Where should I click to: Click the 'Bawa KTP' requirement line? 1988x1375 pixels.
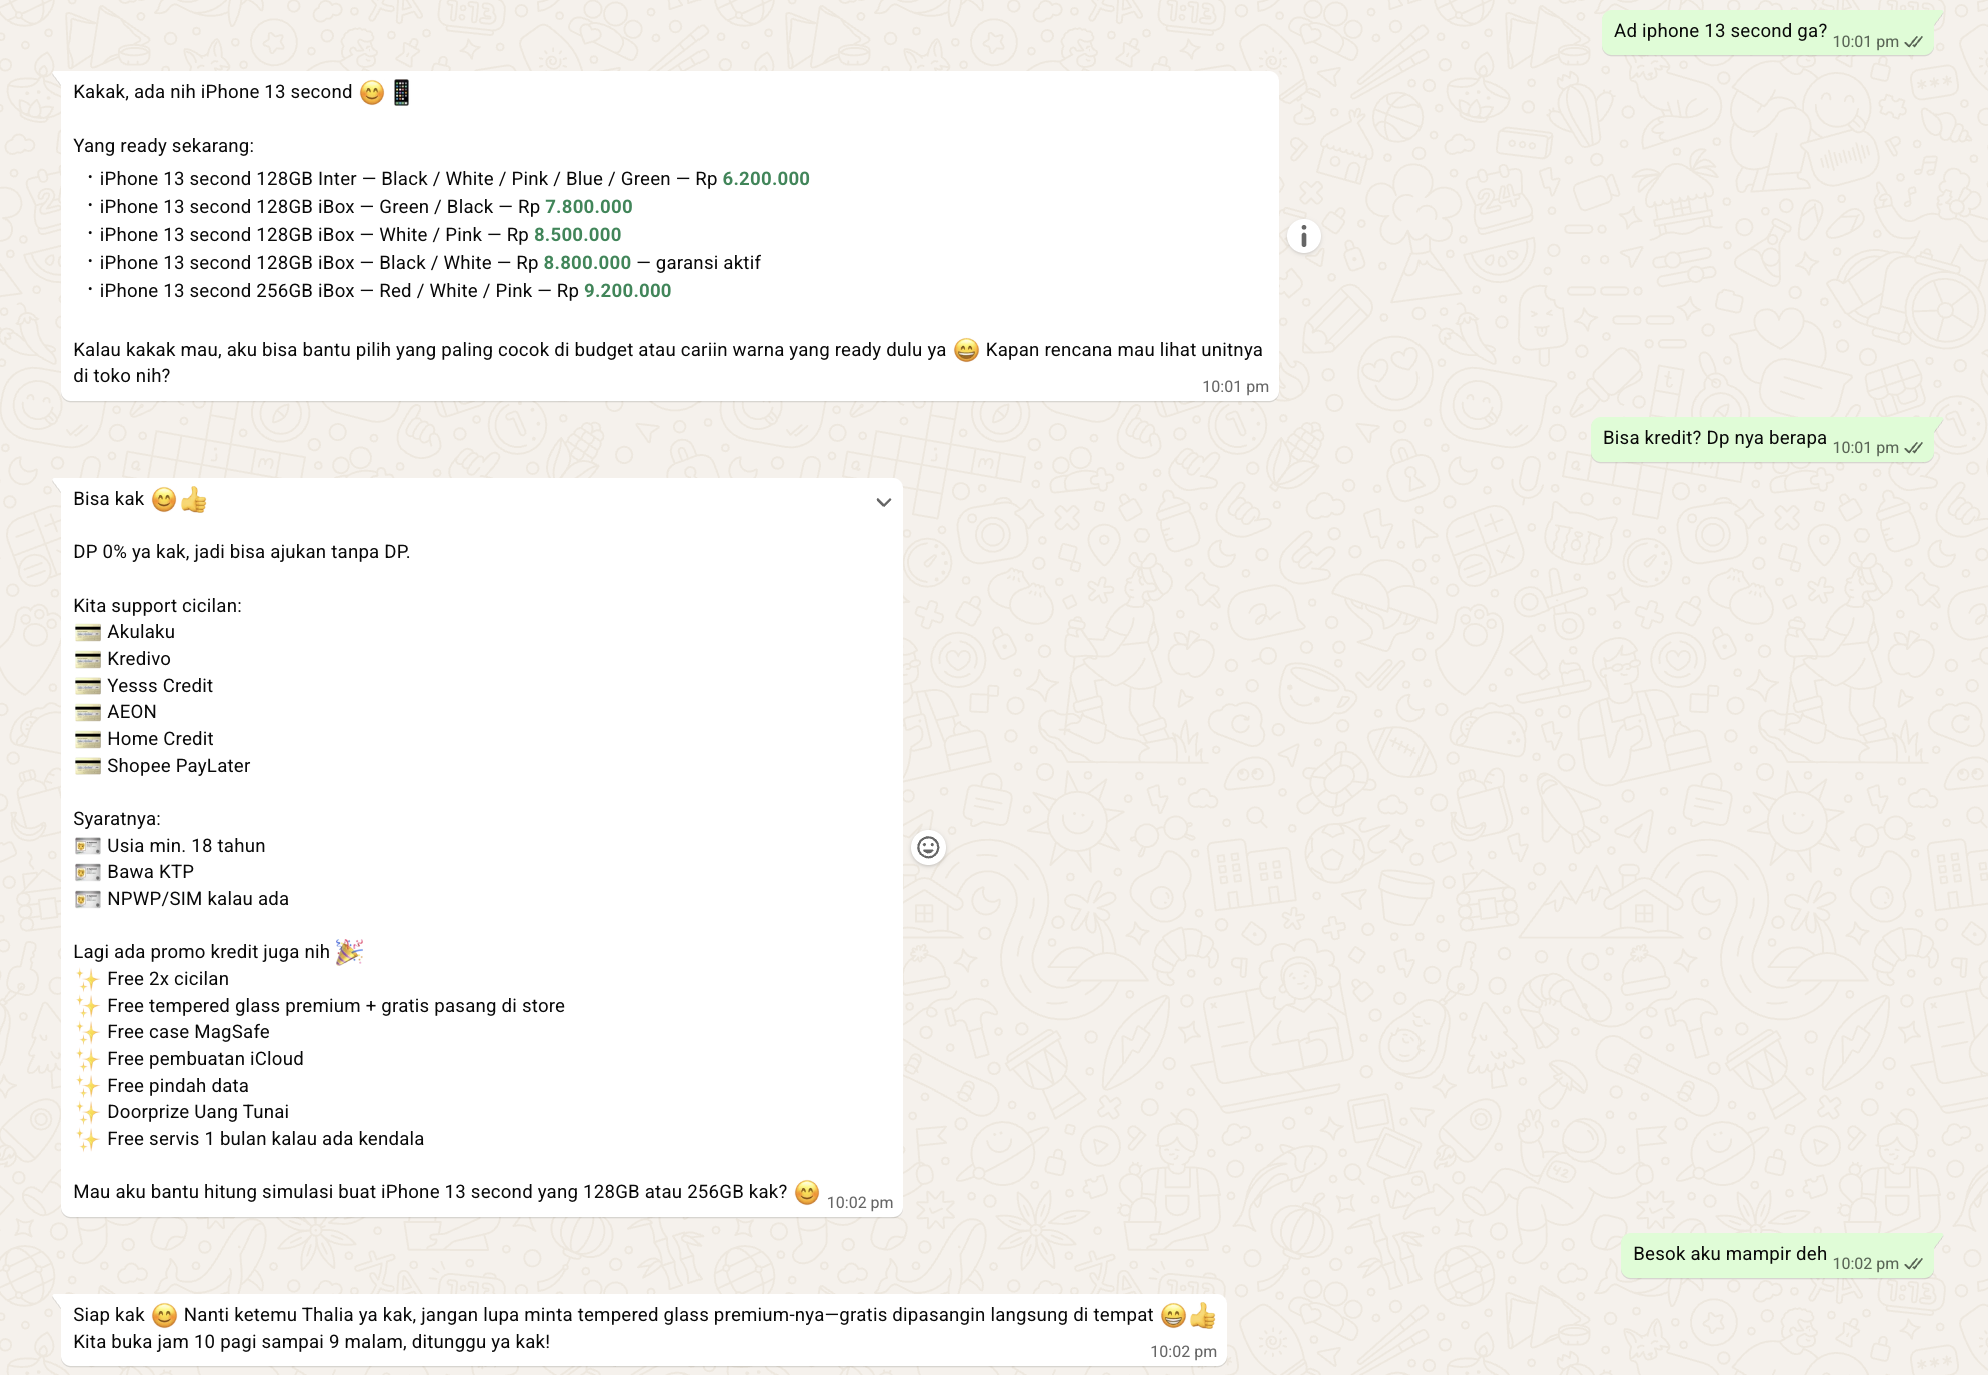(134, 872)
